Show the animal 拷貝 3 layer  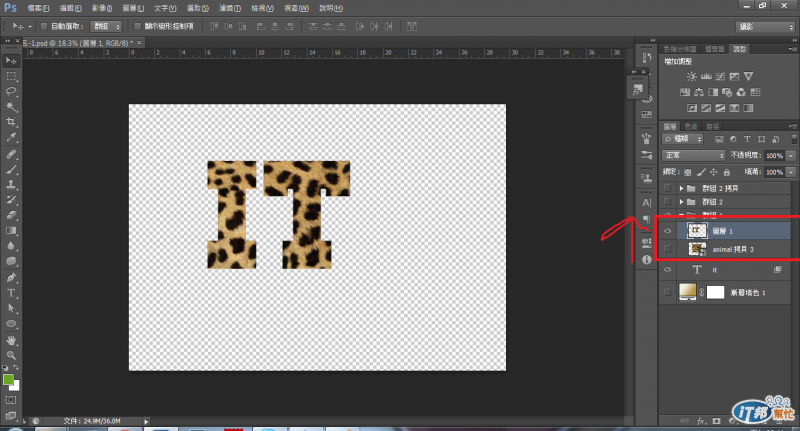(x=667, y=249)
